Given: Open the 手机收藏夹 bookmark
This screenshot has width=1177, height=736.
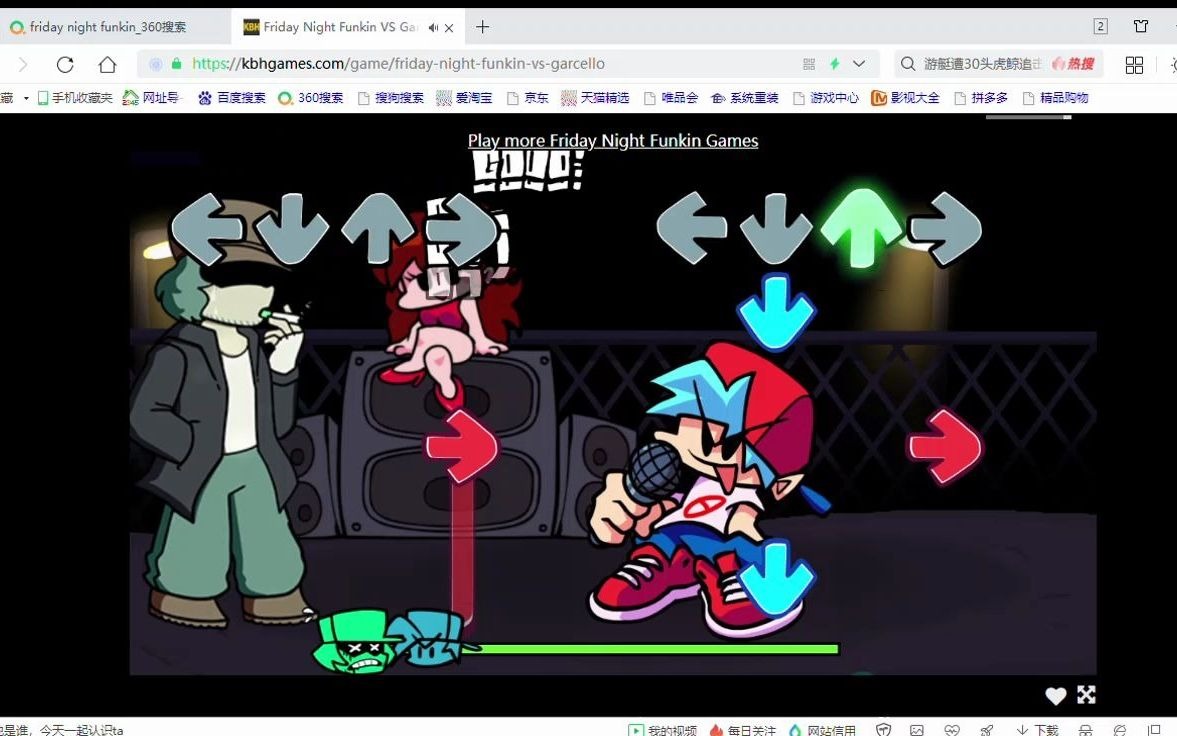Looking at the screenshot, I should click(x=75, y=98).
